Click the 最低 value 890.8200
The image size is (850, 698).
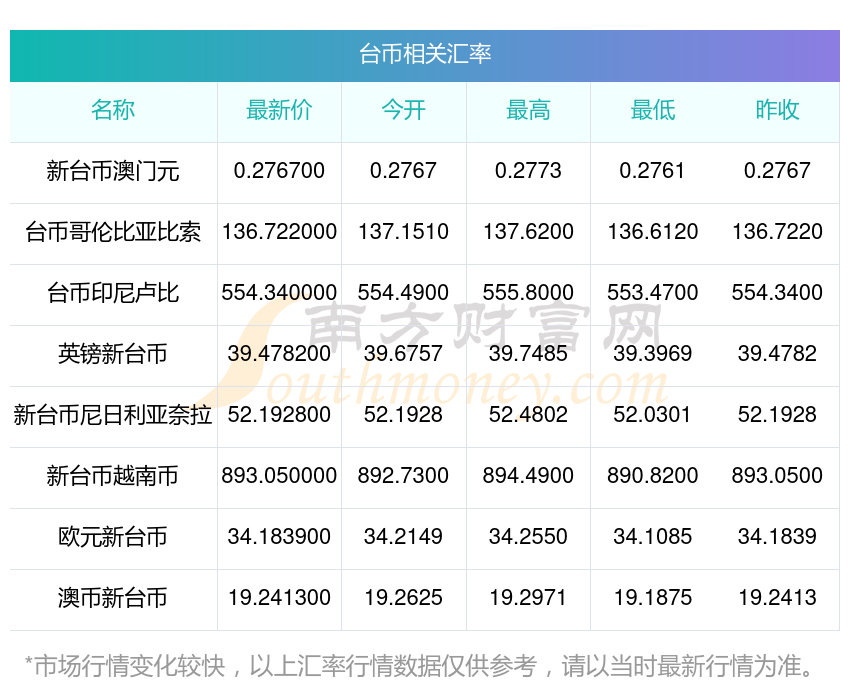coord(653,476)
